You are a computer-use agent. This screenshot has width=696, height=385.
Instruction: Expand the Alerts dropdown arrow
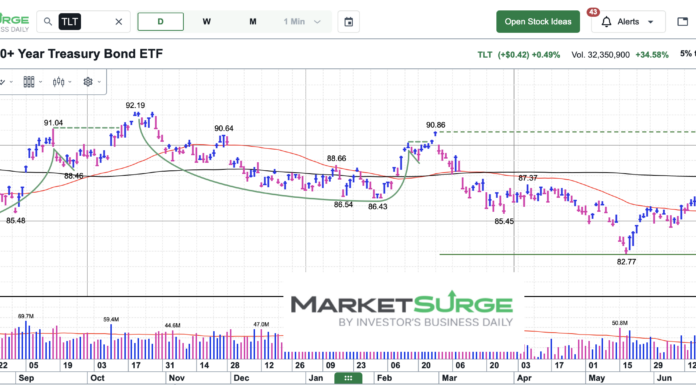coord(651,22)
